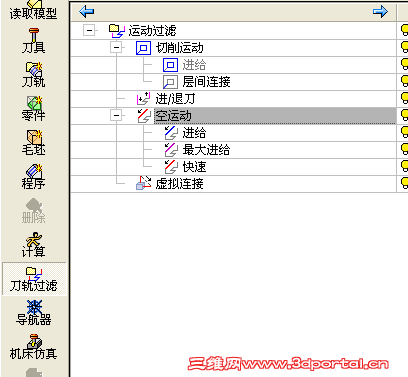
Task: Click the greyed 进给 blue square icon
Action: [170, 65]
